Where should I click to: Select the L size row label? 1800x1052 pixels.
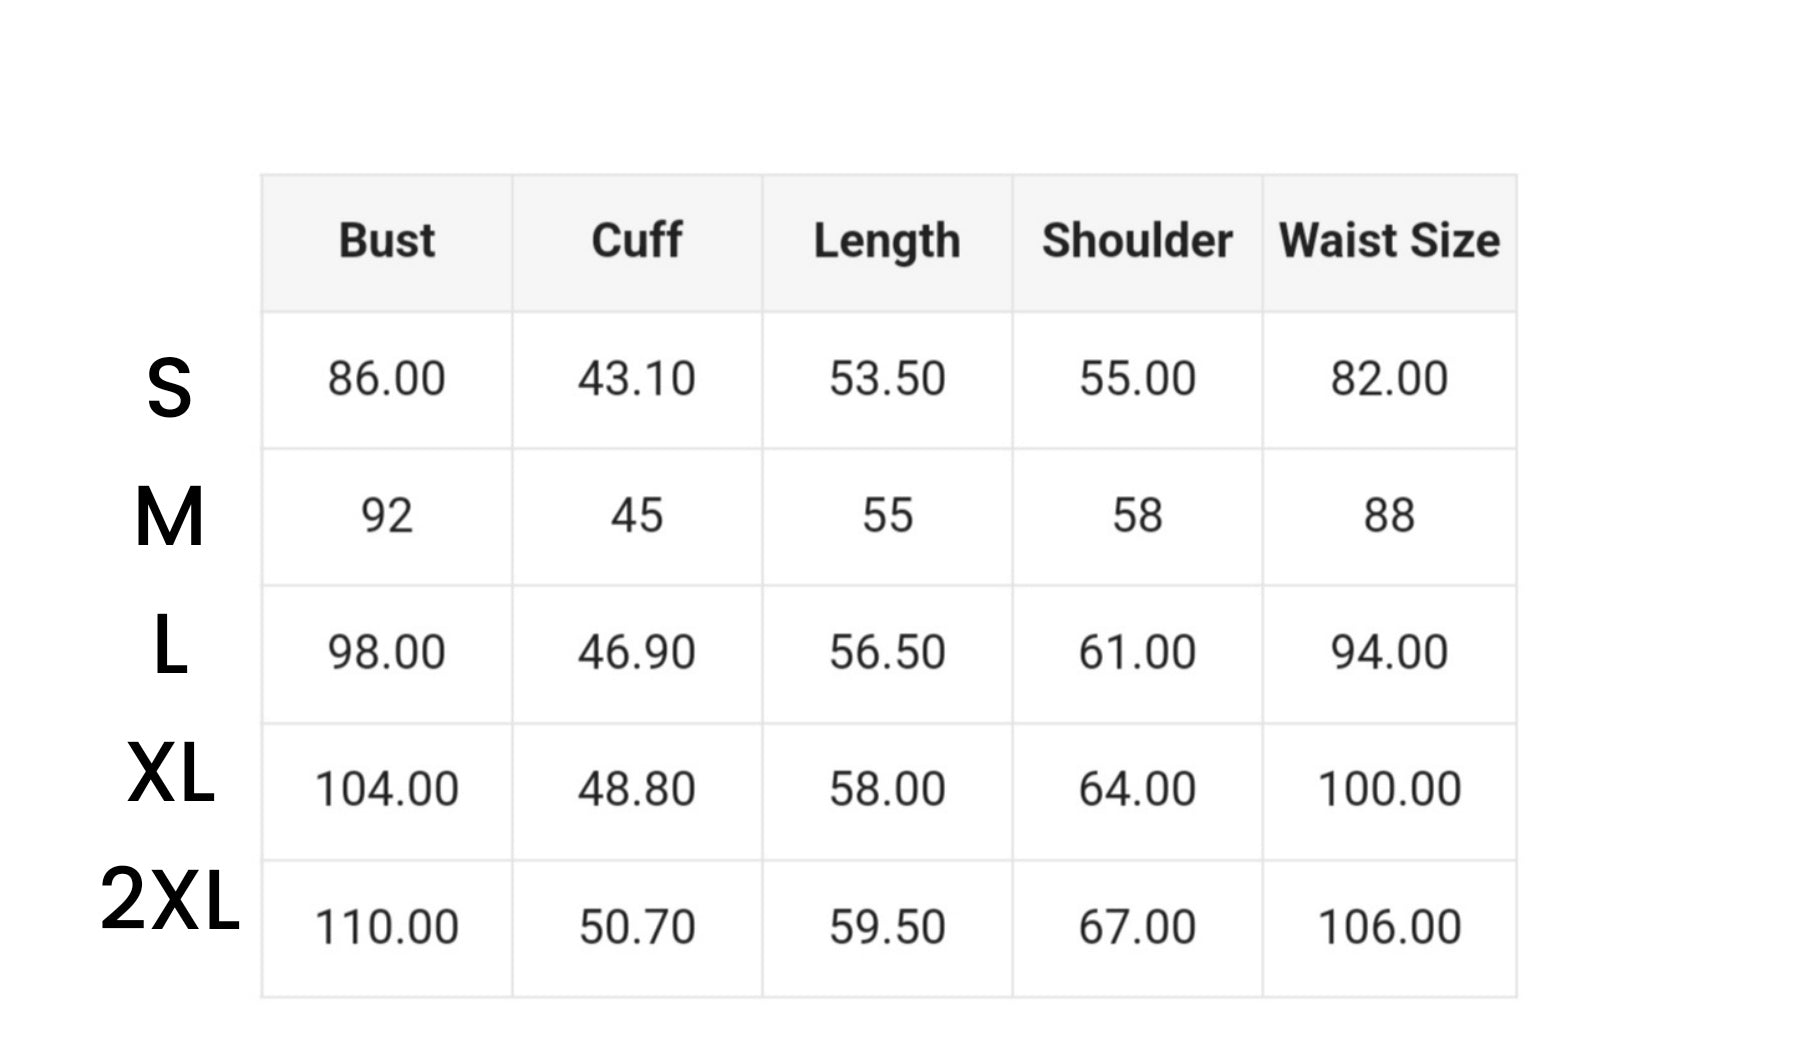(170, 646)
